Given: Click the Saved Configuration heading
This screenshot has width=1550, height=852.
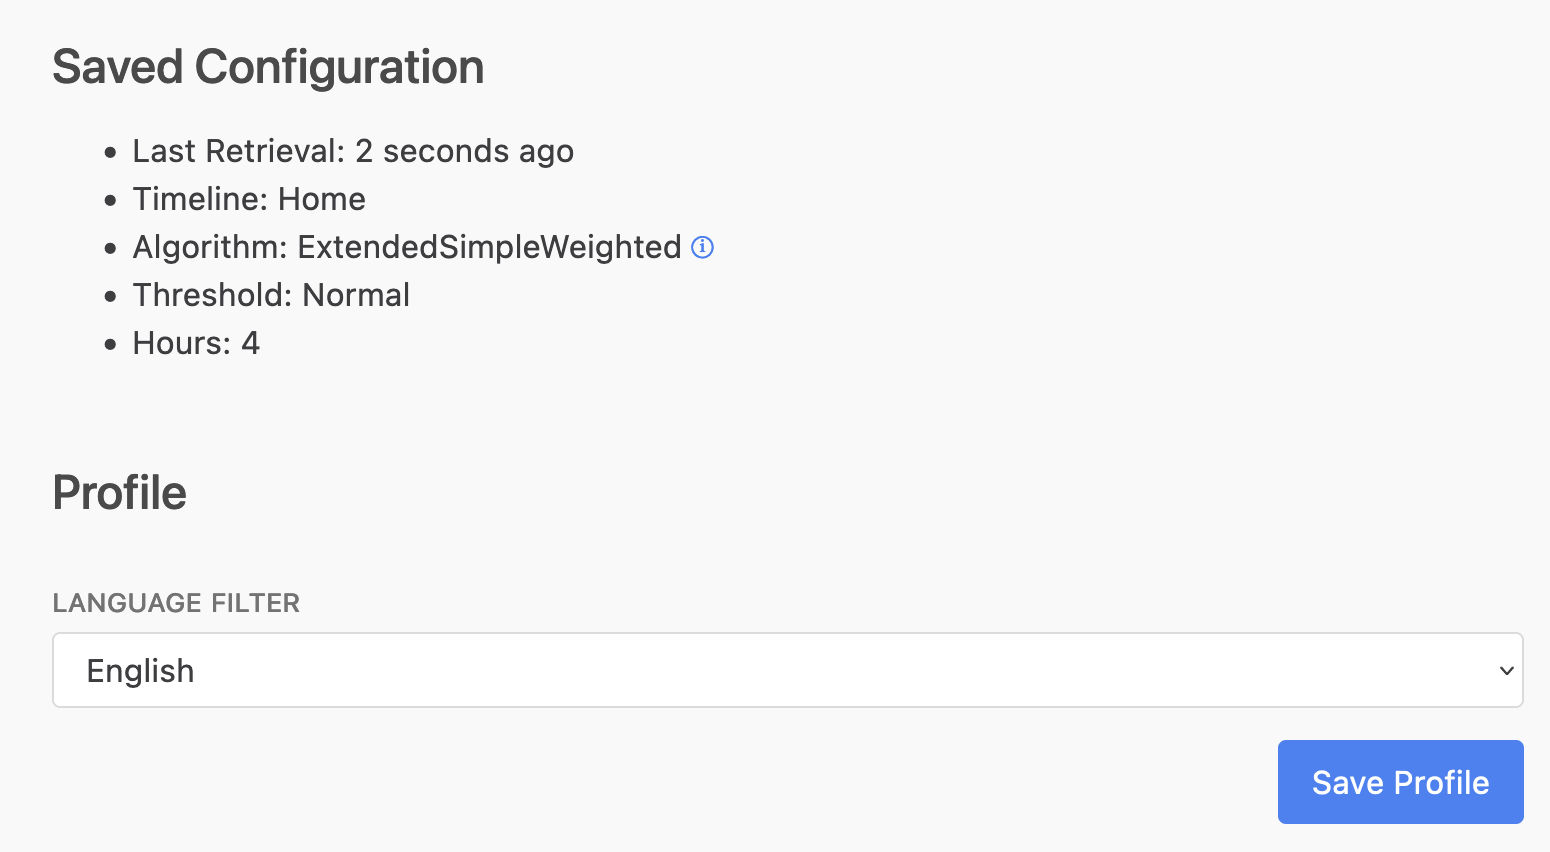Looking at the screenshot, I should point(268,68).
